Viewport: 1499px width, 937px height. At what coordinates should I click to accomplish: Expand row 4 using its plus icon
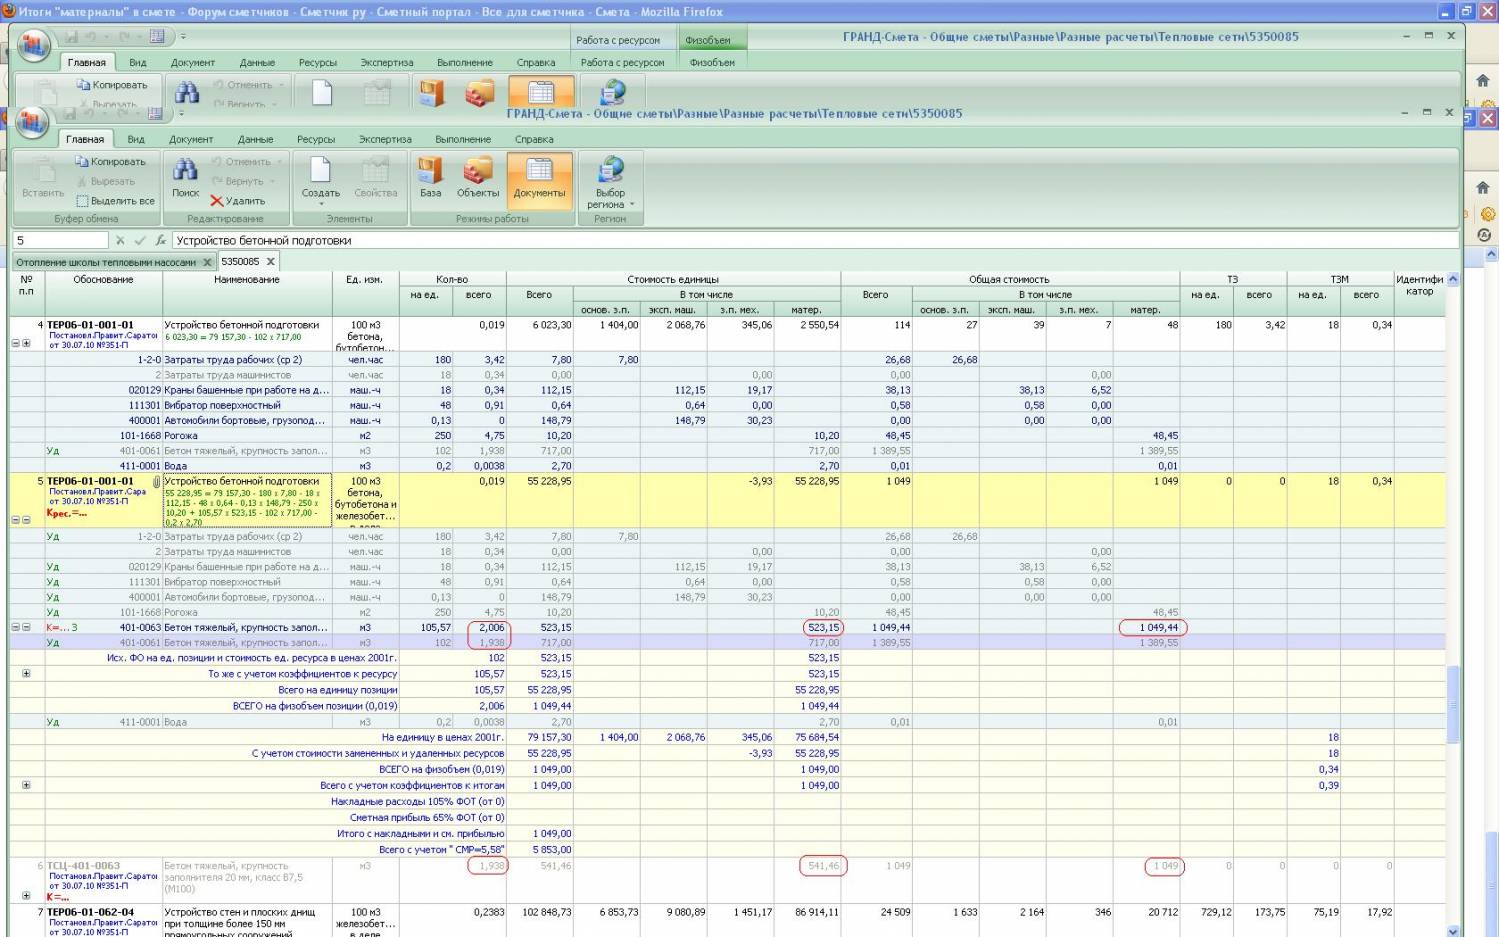26,343
